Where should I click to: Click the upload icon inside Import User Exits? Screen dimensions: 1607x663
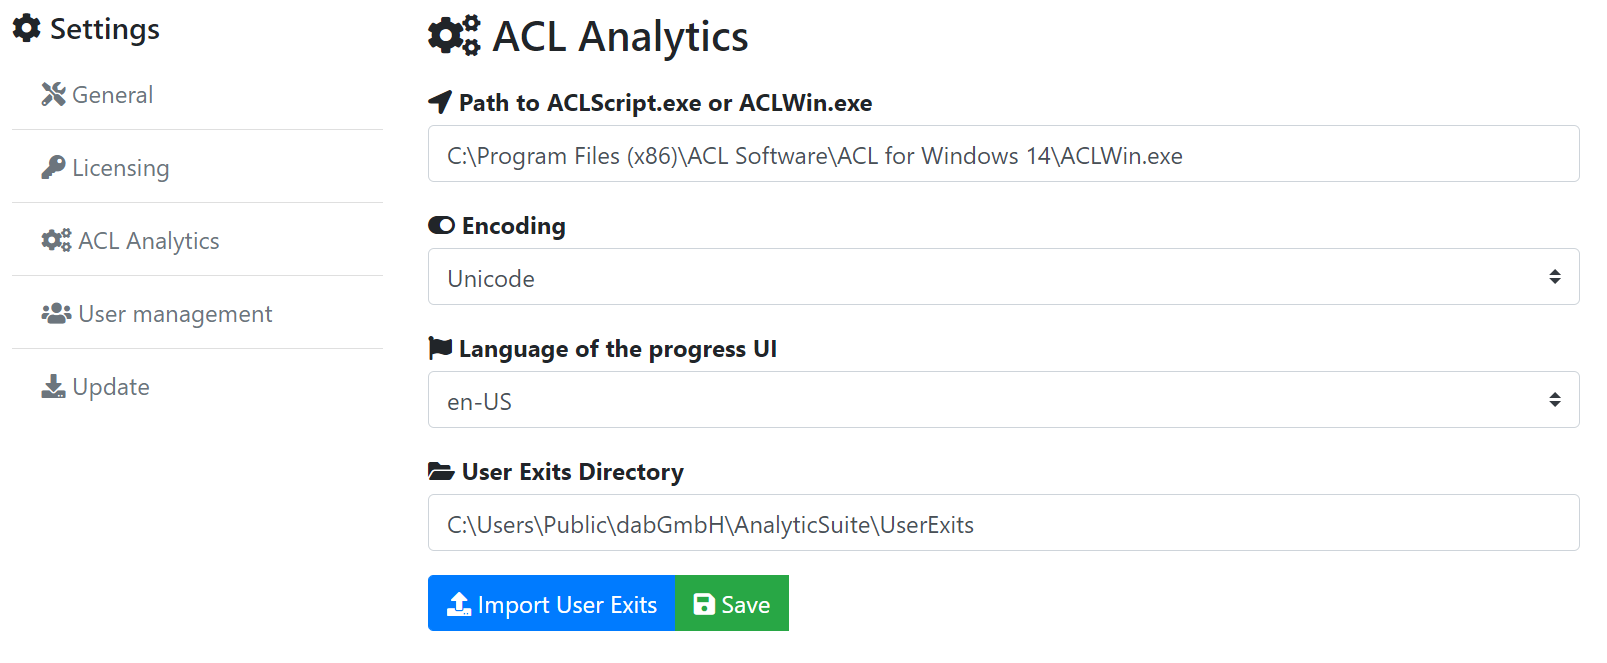coord(459,603)
